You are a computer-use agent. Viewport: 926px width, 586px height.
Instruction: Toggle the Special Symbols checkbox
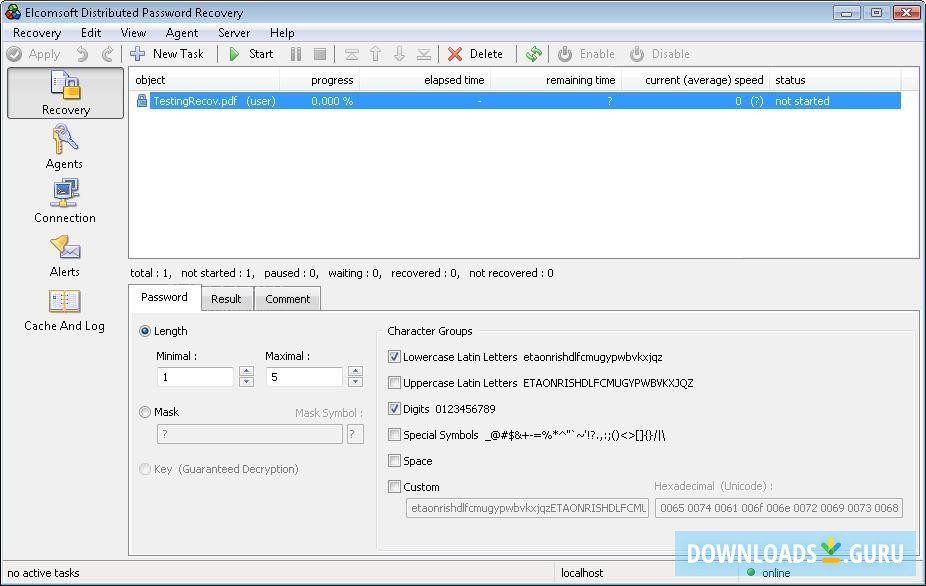[394, 435]
